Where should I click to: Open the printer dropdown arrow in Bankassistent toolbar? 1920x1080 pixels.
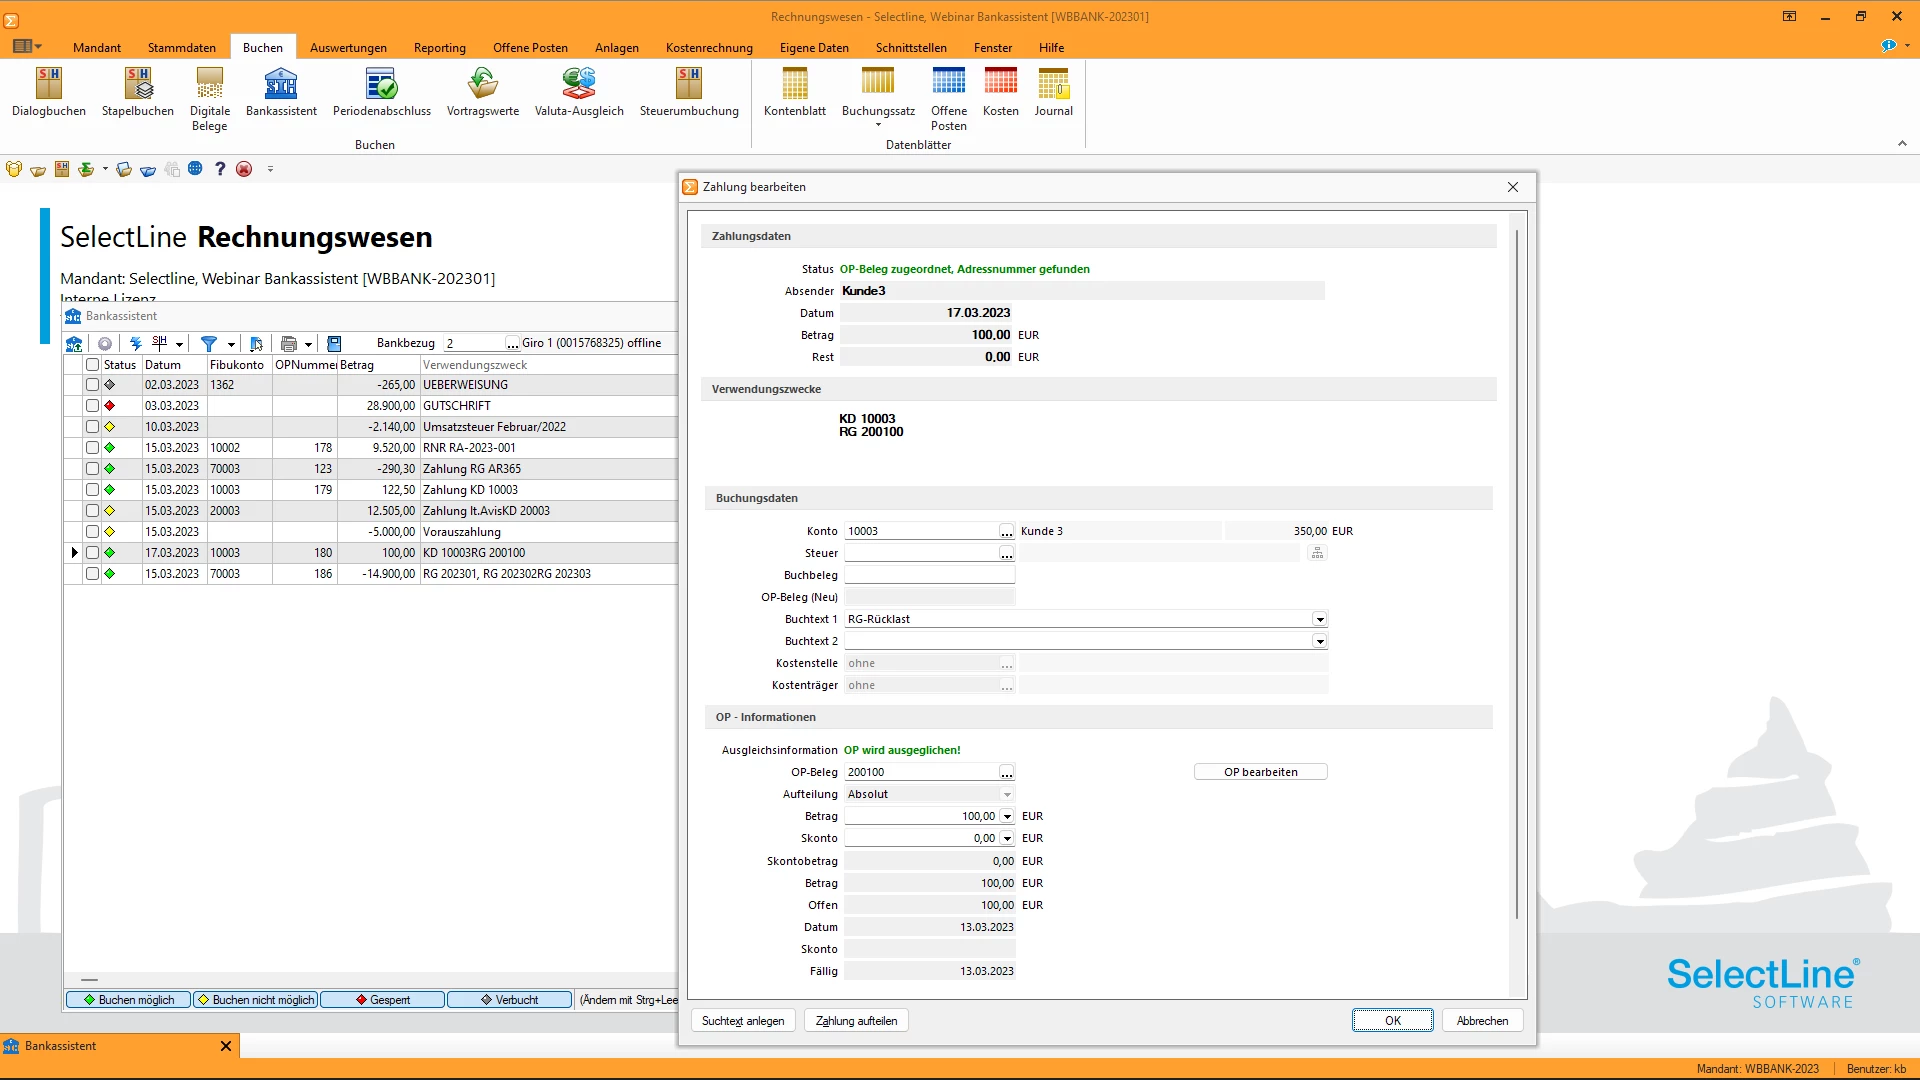click(x=308, y=344)
